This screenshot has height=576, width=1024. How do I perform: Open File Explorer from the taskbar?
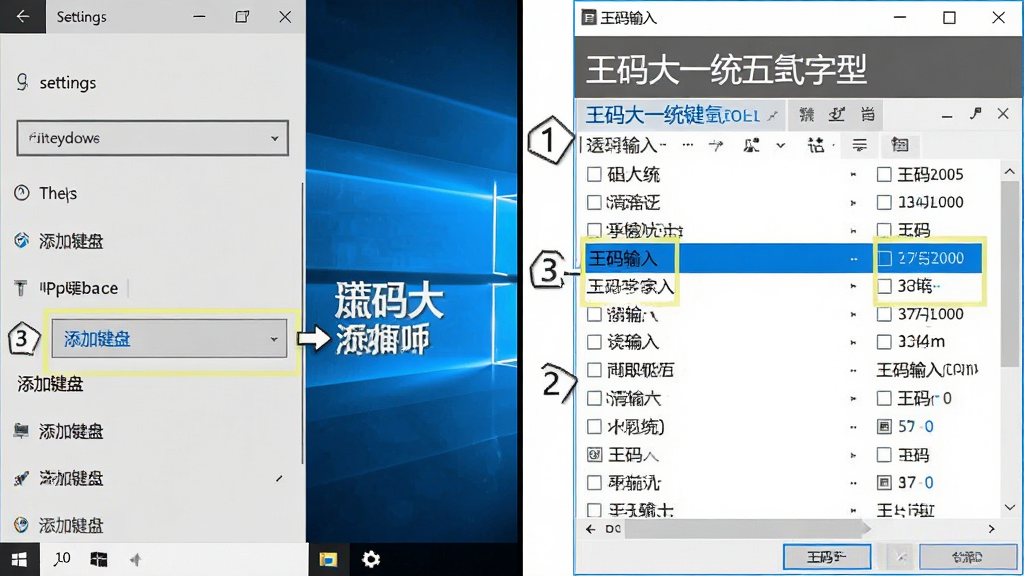click(328, 559)
